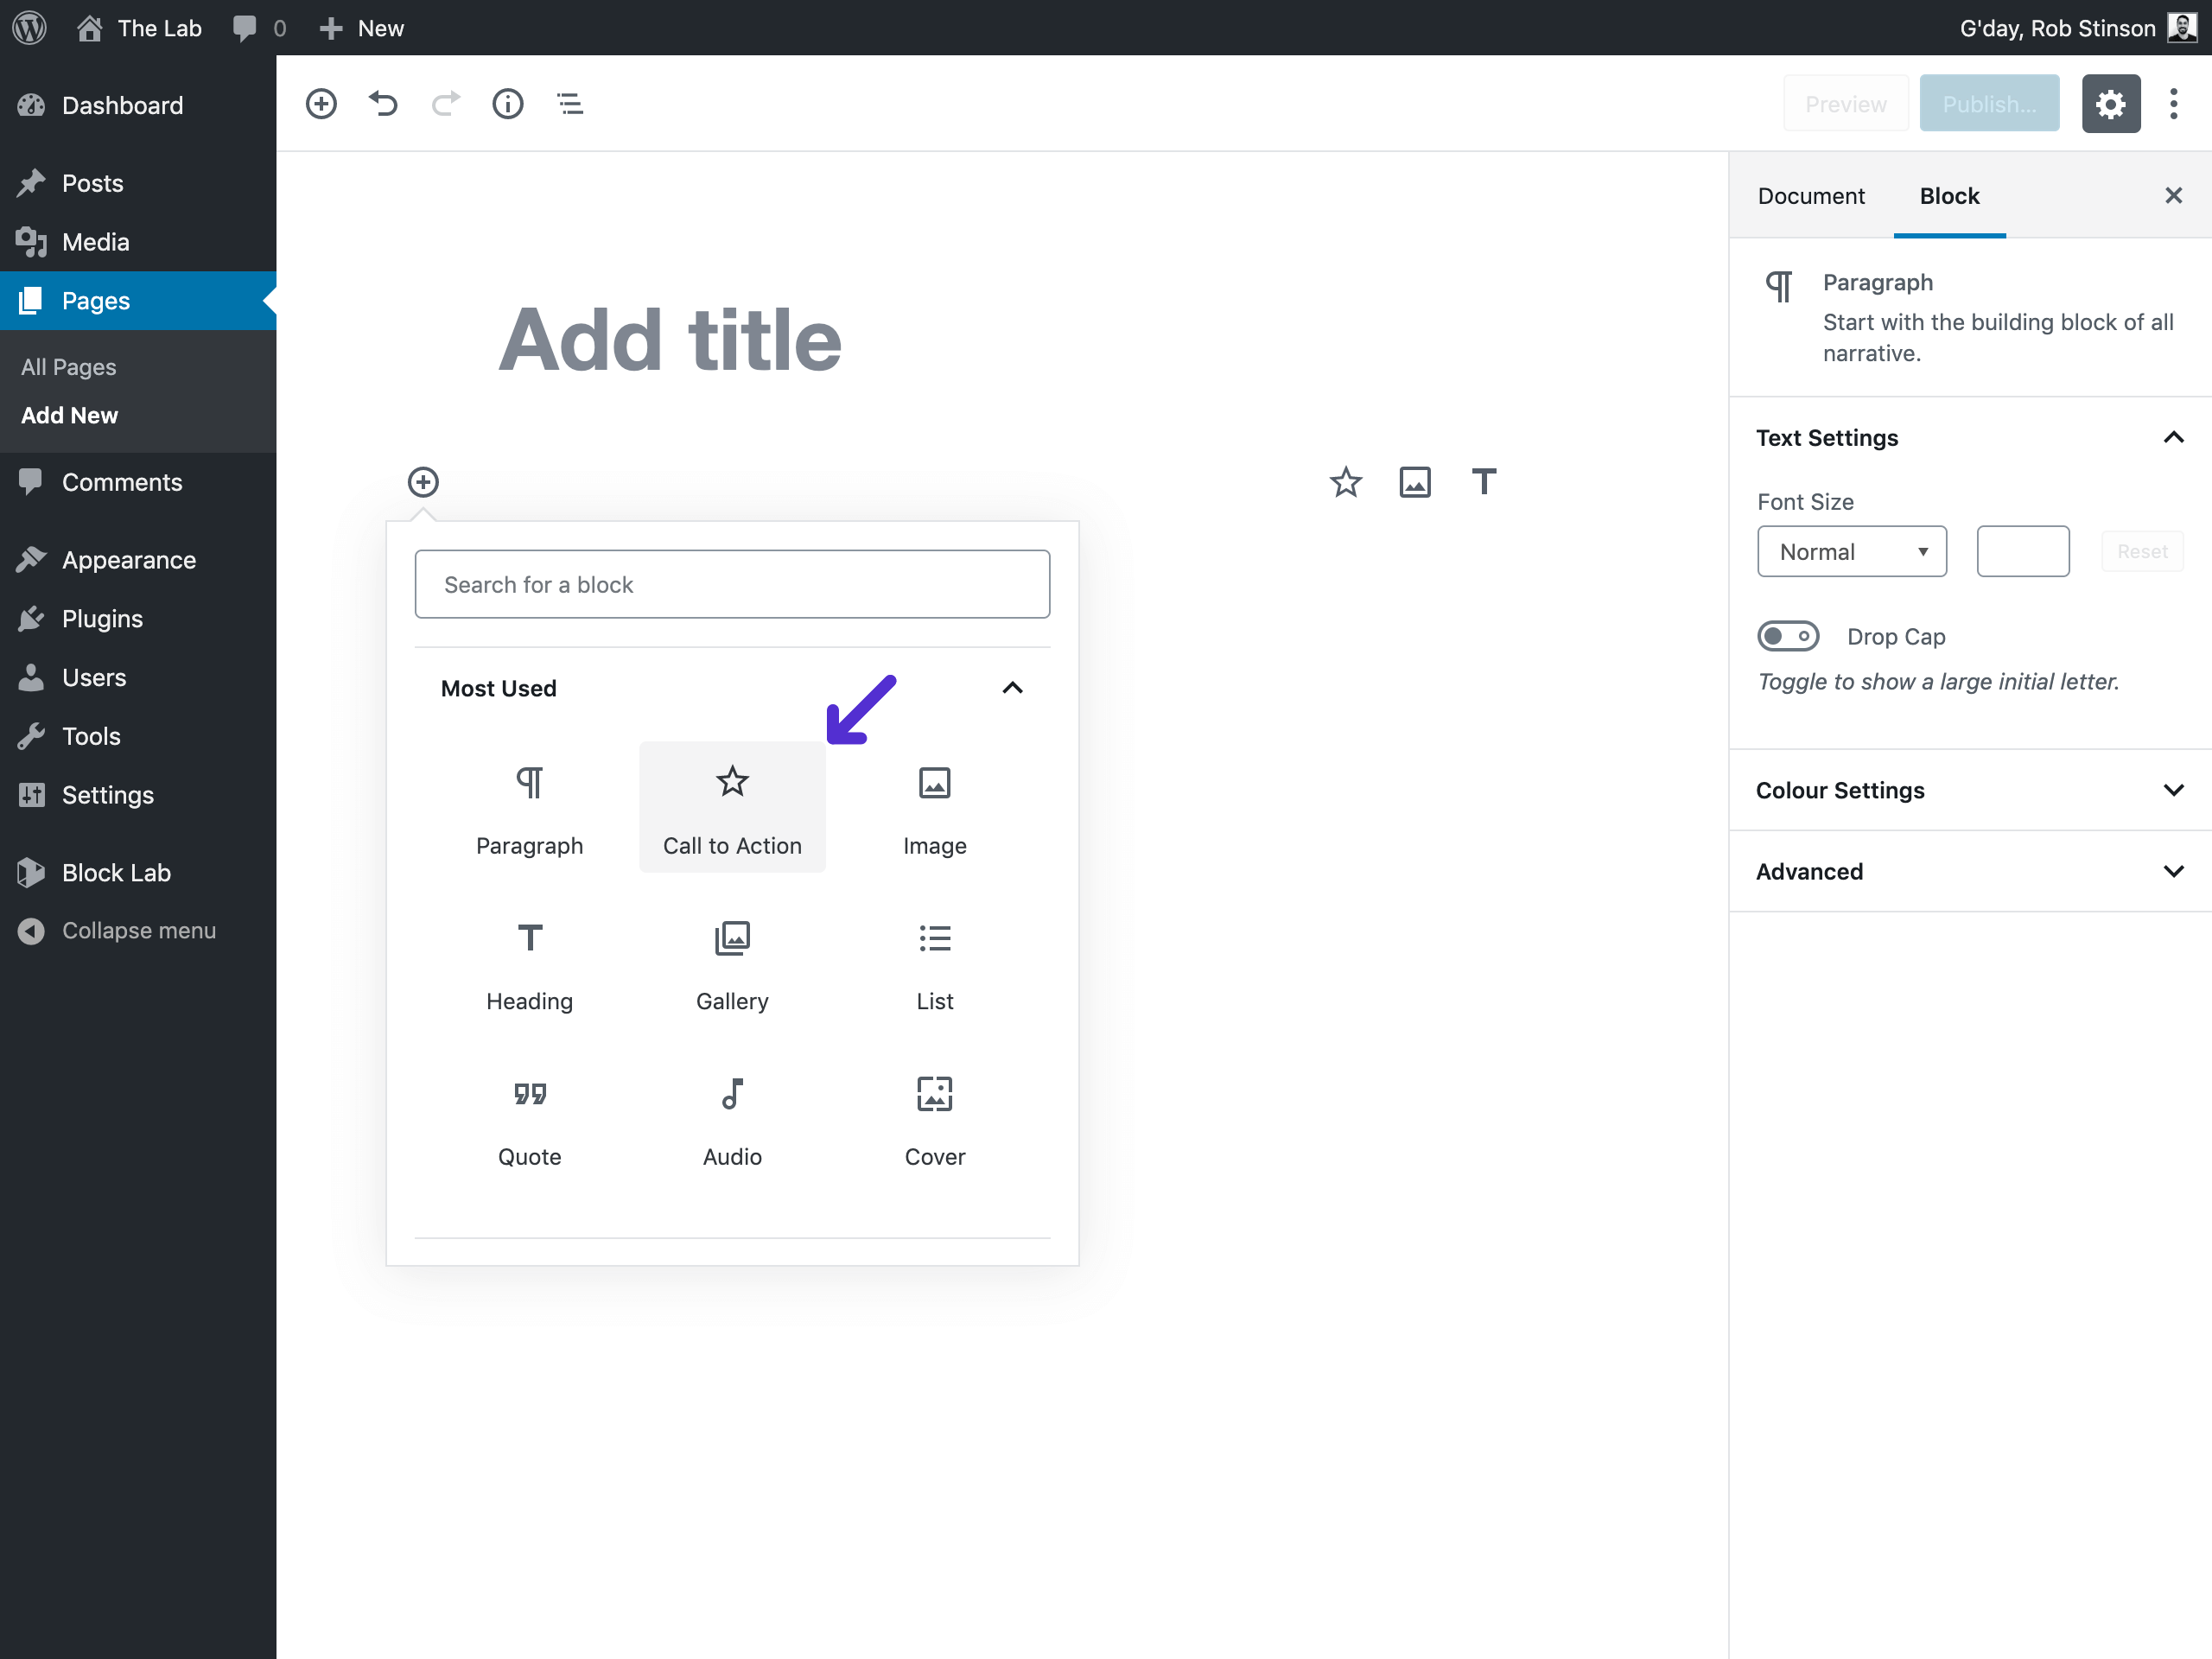Click the block inserter plus icon

322,103
